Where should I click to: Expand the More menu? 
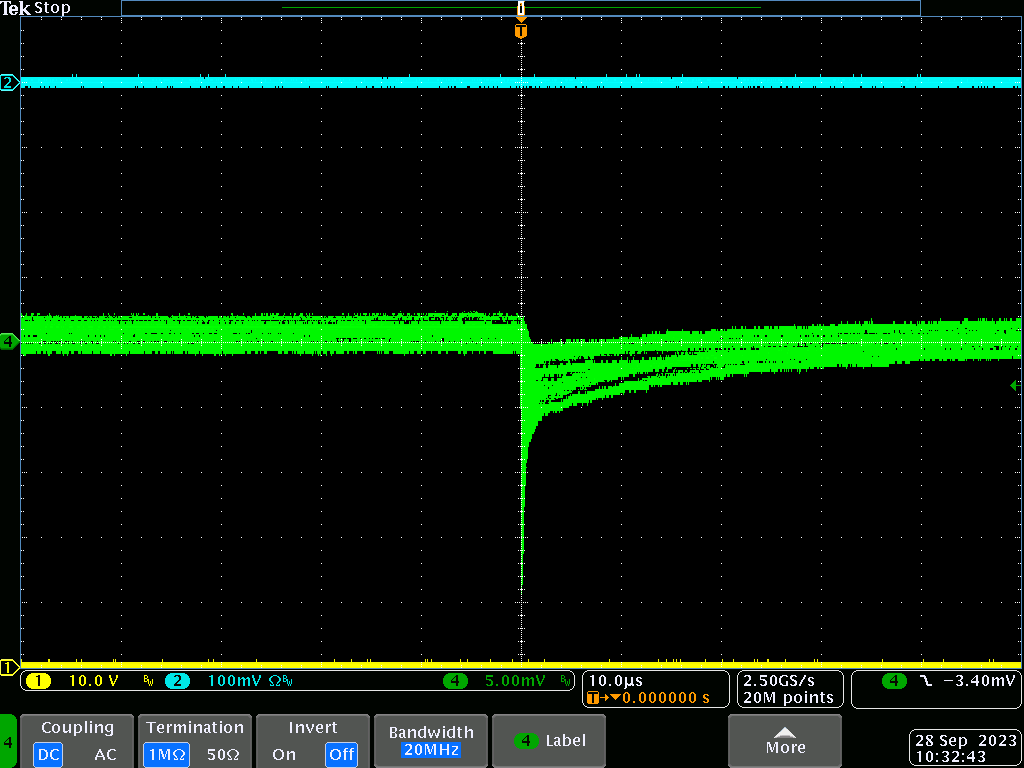coord(785,741)
